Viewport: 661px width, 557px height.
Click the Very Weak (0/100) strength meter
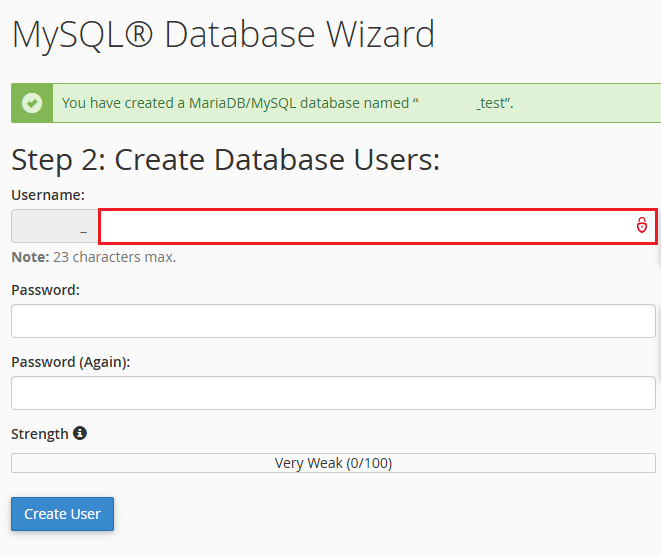[x=333, y=463]
